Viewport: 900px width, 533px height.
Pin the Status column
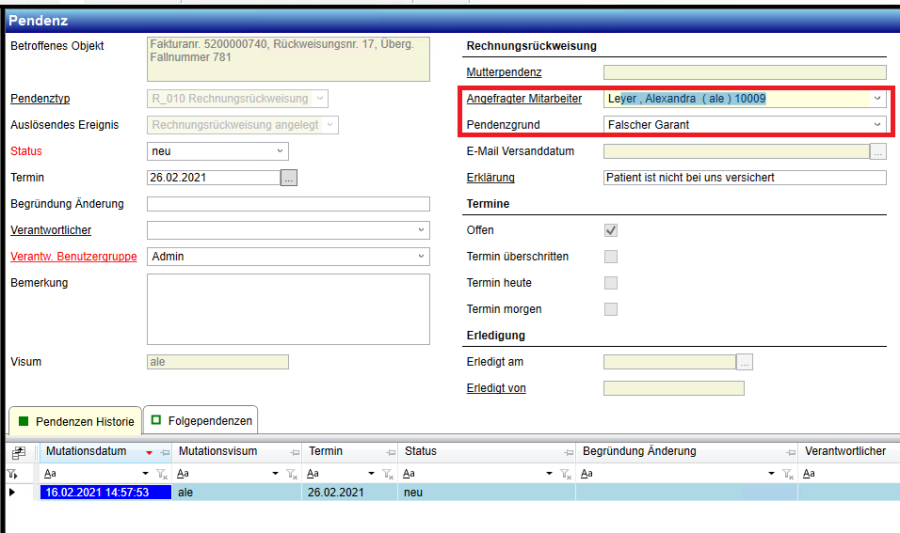[569, 453]
